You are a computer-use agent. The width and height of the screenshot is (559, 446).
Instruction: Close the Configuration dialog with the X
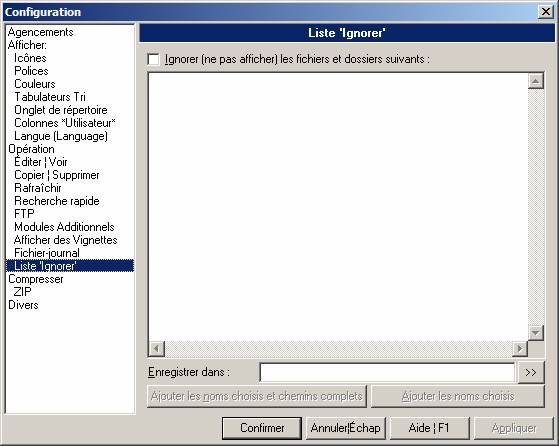click(546, 12)
